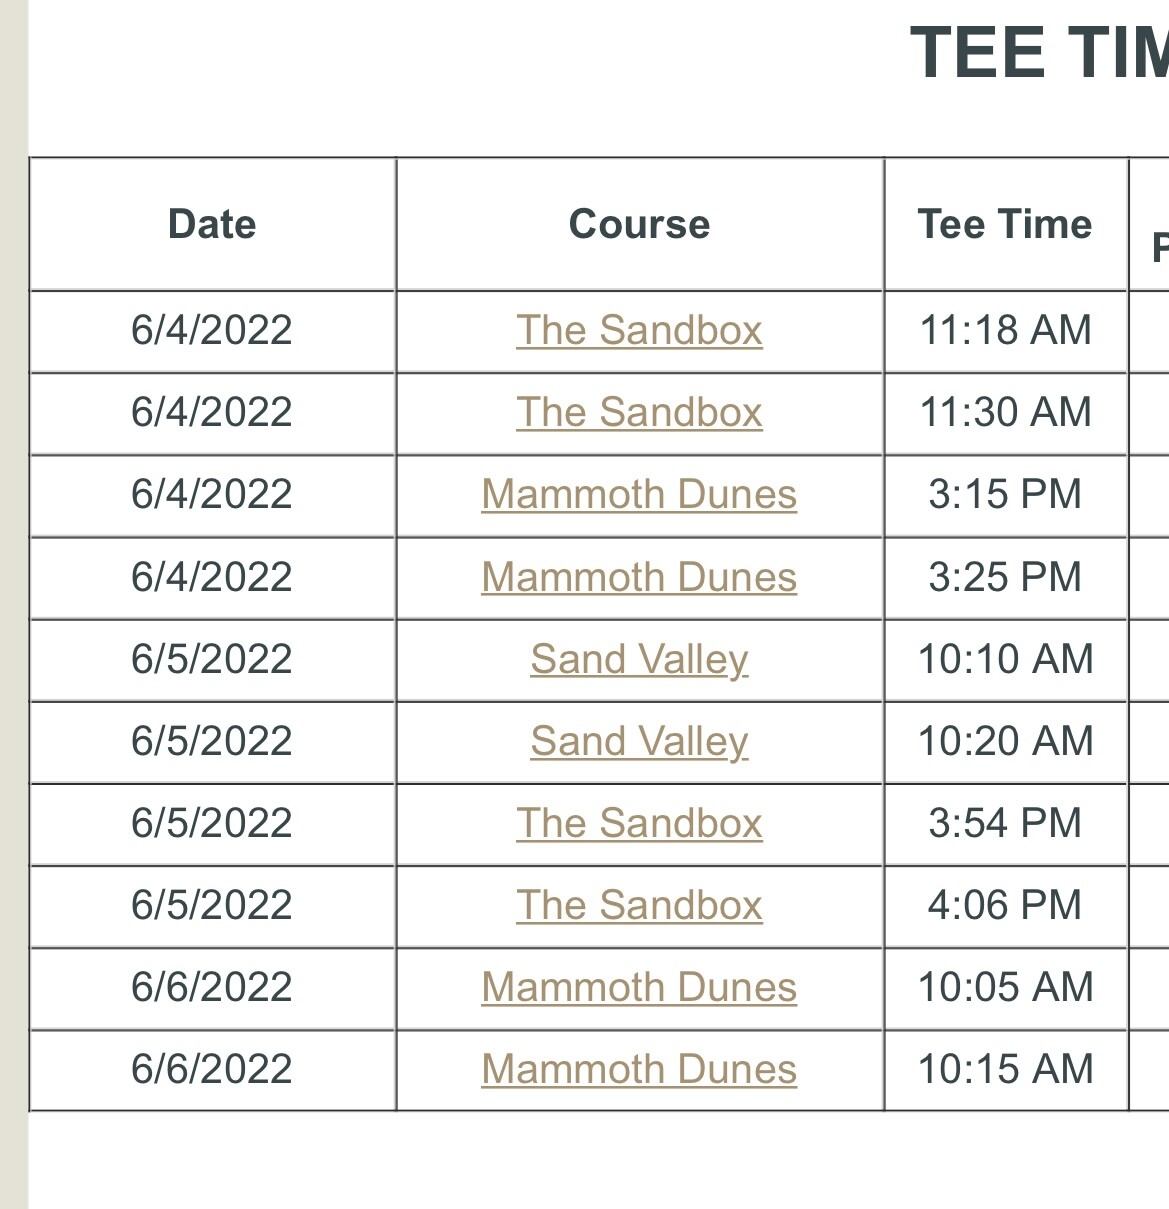Click Mammoth Dunes link for 3:25 PM
Image resolution: width=1169 pixels, height=1209 pixels.
click(639, 578)
